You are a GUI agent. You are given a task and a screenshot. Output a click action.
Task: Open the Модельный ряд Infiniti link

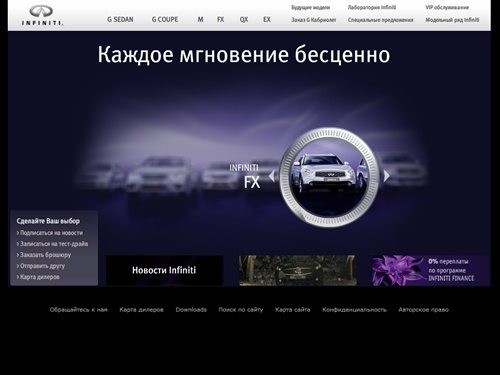452,20
